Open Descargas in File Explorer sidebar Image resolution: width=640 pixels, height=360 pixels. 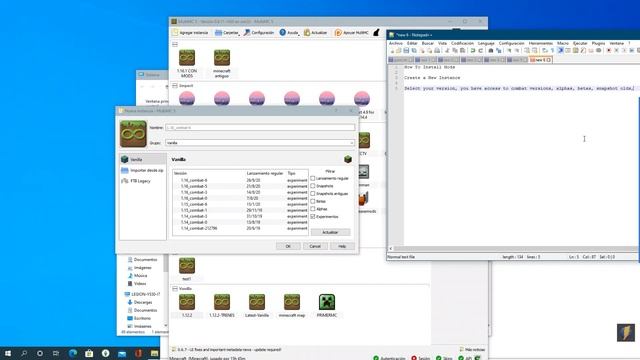143,302
